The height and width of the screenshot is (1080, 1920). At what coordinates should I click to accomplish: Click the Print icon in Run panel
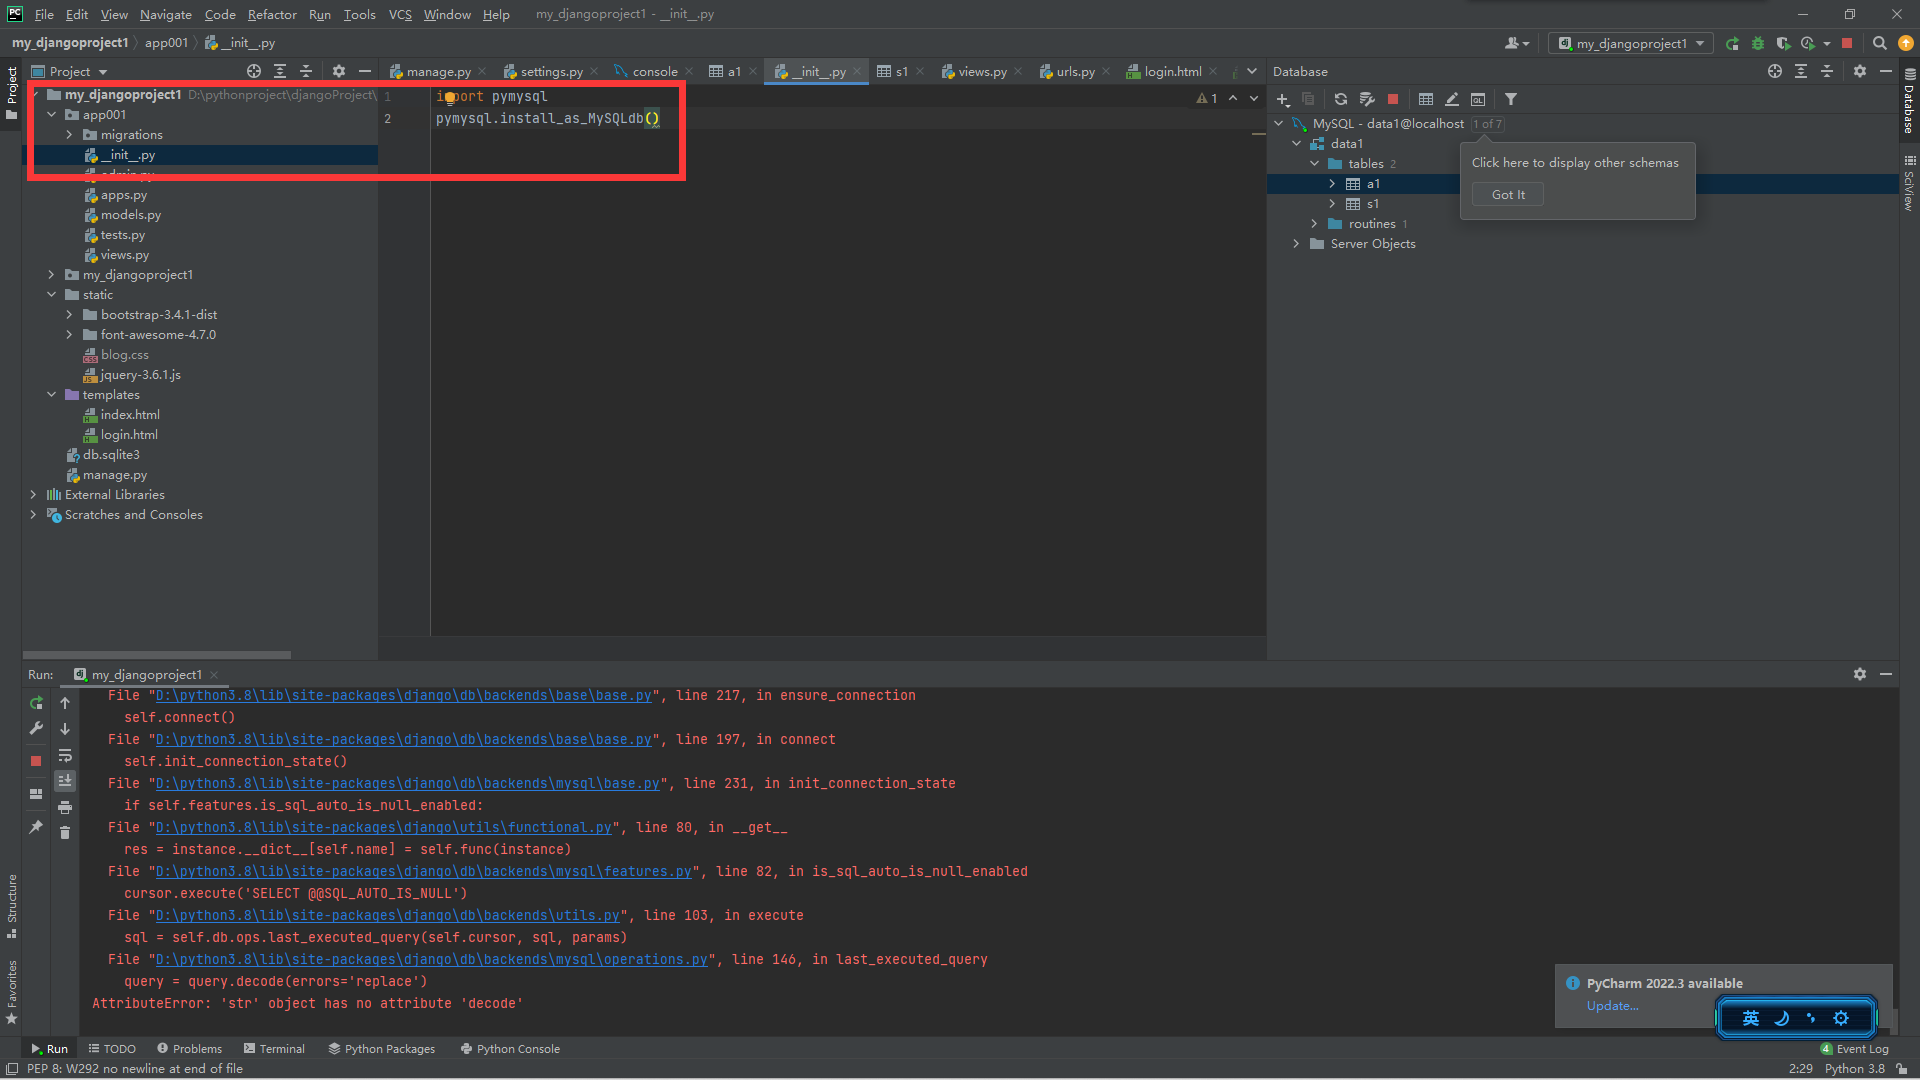65,807
